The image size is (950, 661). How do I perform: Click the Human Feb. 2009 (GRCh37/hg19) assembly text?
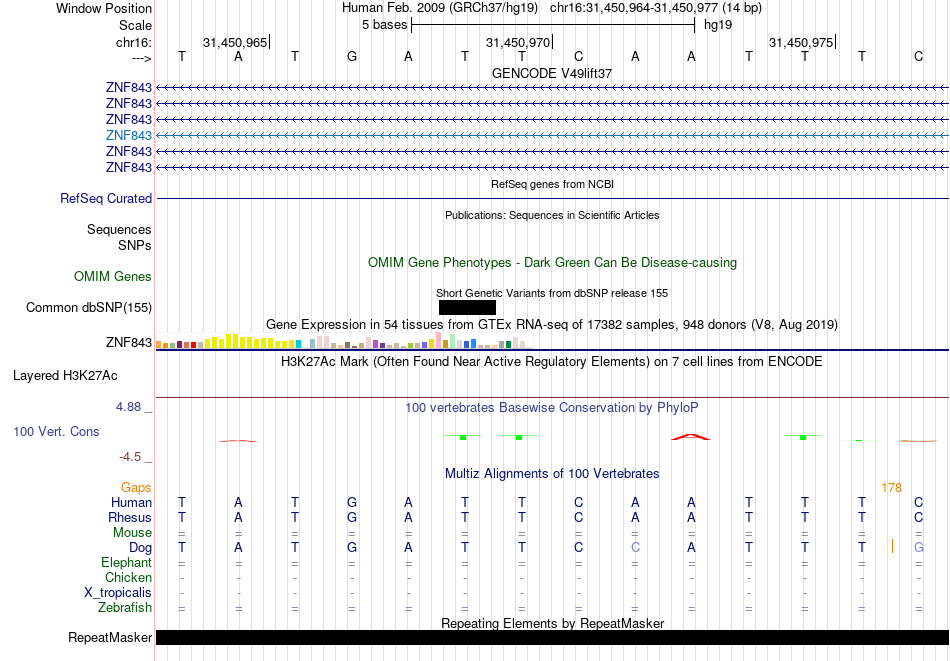pyautogui.click(x=440, y=8)
